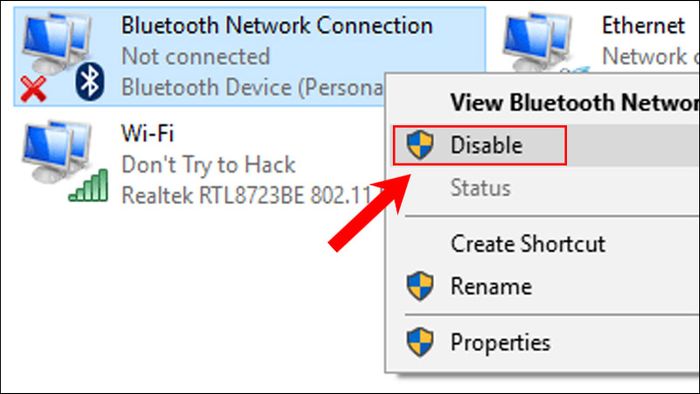700x394 pixels.
Task: Select the Ethernet adapter computer icon
Action: pyautogui.click(x=538, y=42)
